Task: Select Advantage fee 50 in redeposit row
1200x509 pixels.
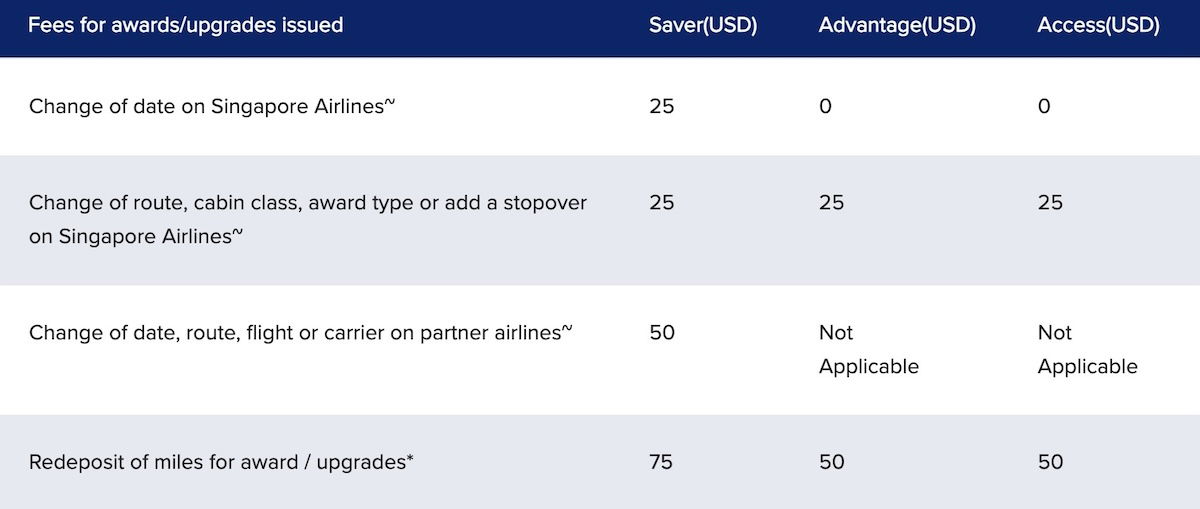Action: (x=832, y=462)
